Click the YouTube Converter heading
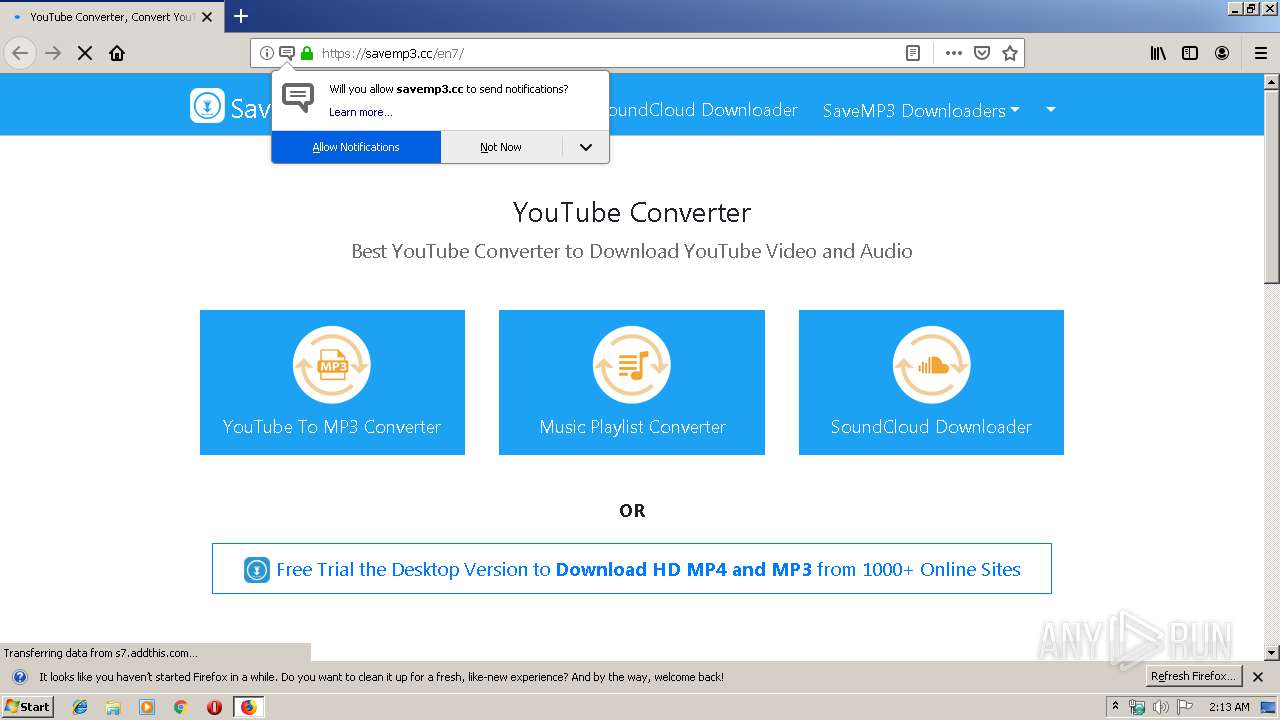This screenshot has height=720, width=1280. 632,212
